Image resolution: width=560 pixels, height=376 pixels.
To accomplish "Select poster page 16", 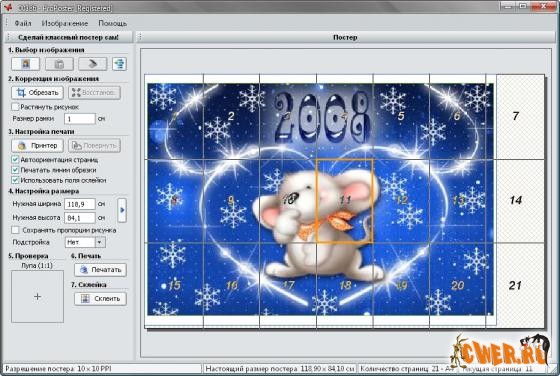I will point(231,285).
